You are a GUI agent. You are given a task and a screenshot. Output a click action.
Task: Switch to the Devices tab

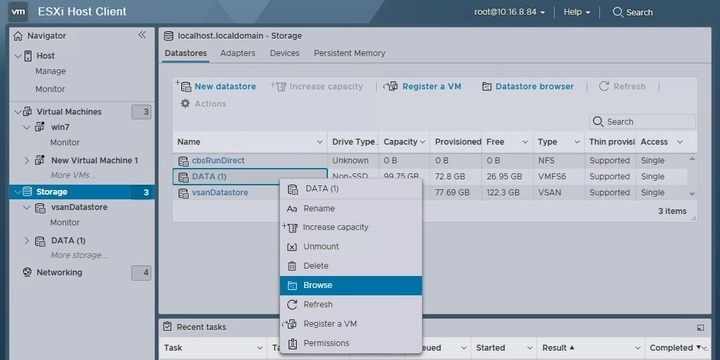click(284, 53)
